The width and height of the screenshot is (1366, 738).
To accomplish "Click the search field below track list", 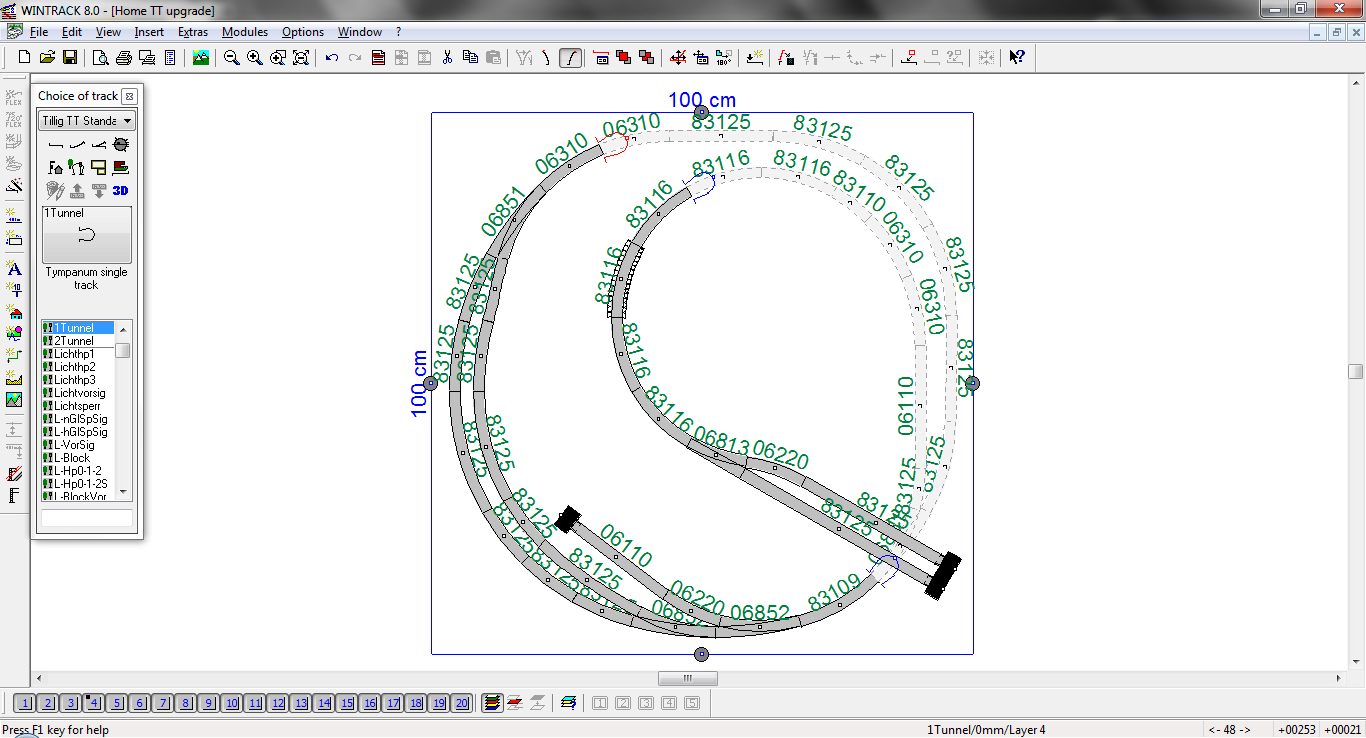I will tap(86, 518).
